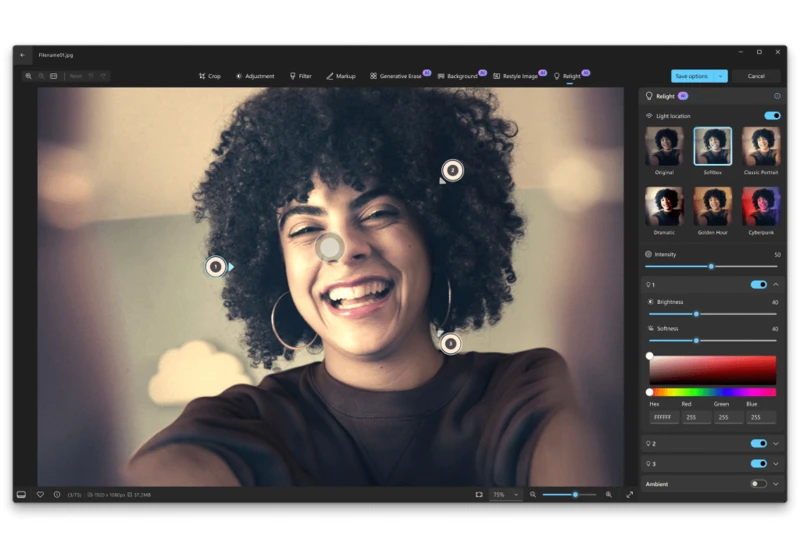Click the Hex color input field
Image resolution: width=800 pixels, height=560 pixels.
(x=664, y=417)
